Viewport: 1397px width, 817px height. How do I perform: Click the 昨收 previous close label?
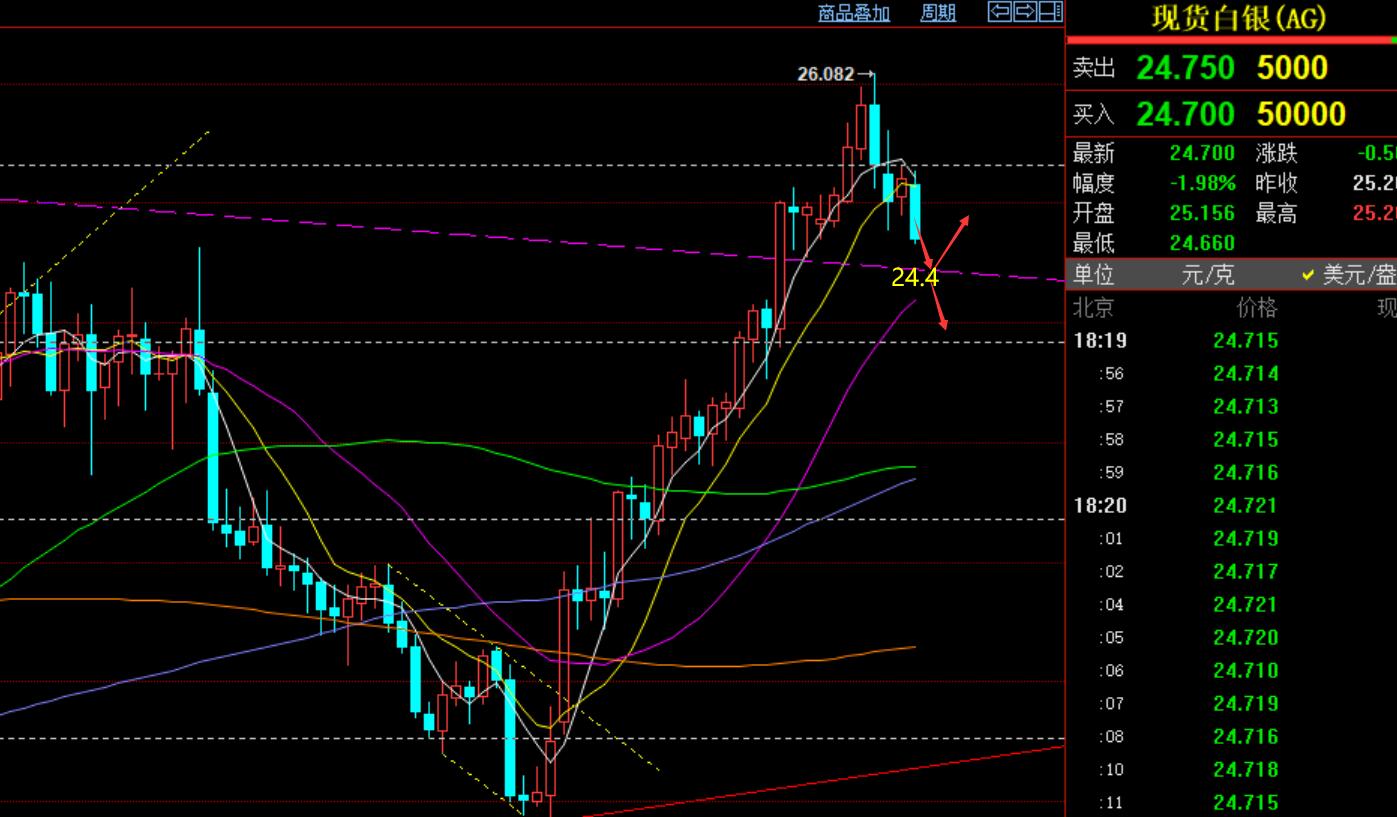(x=1277, y=183)
